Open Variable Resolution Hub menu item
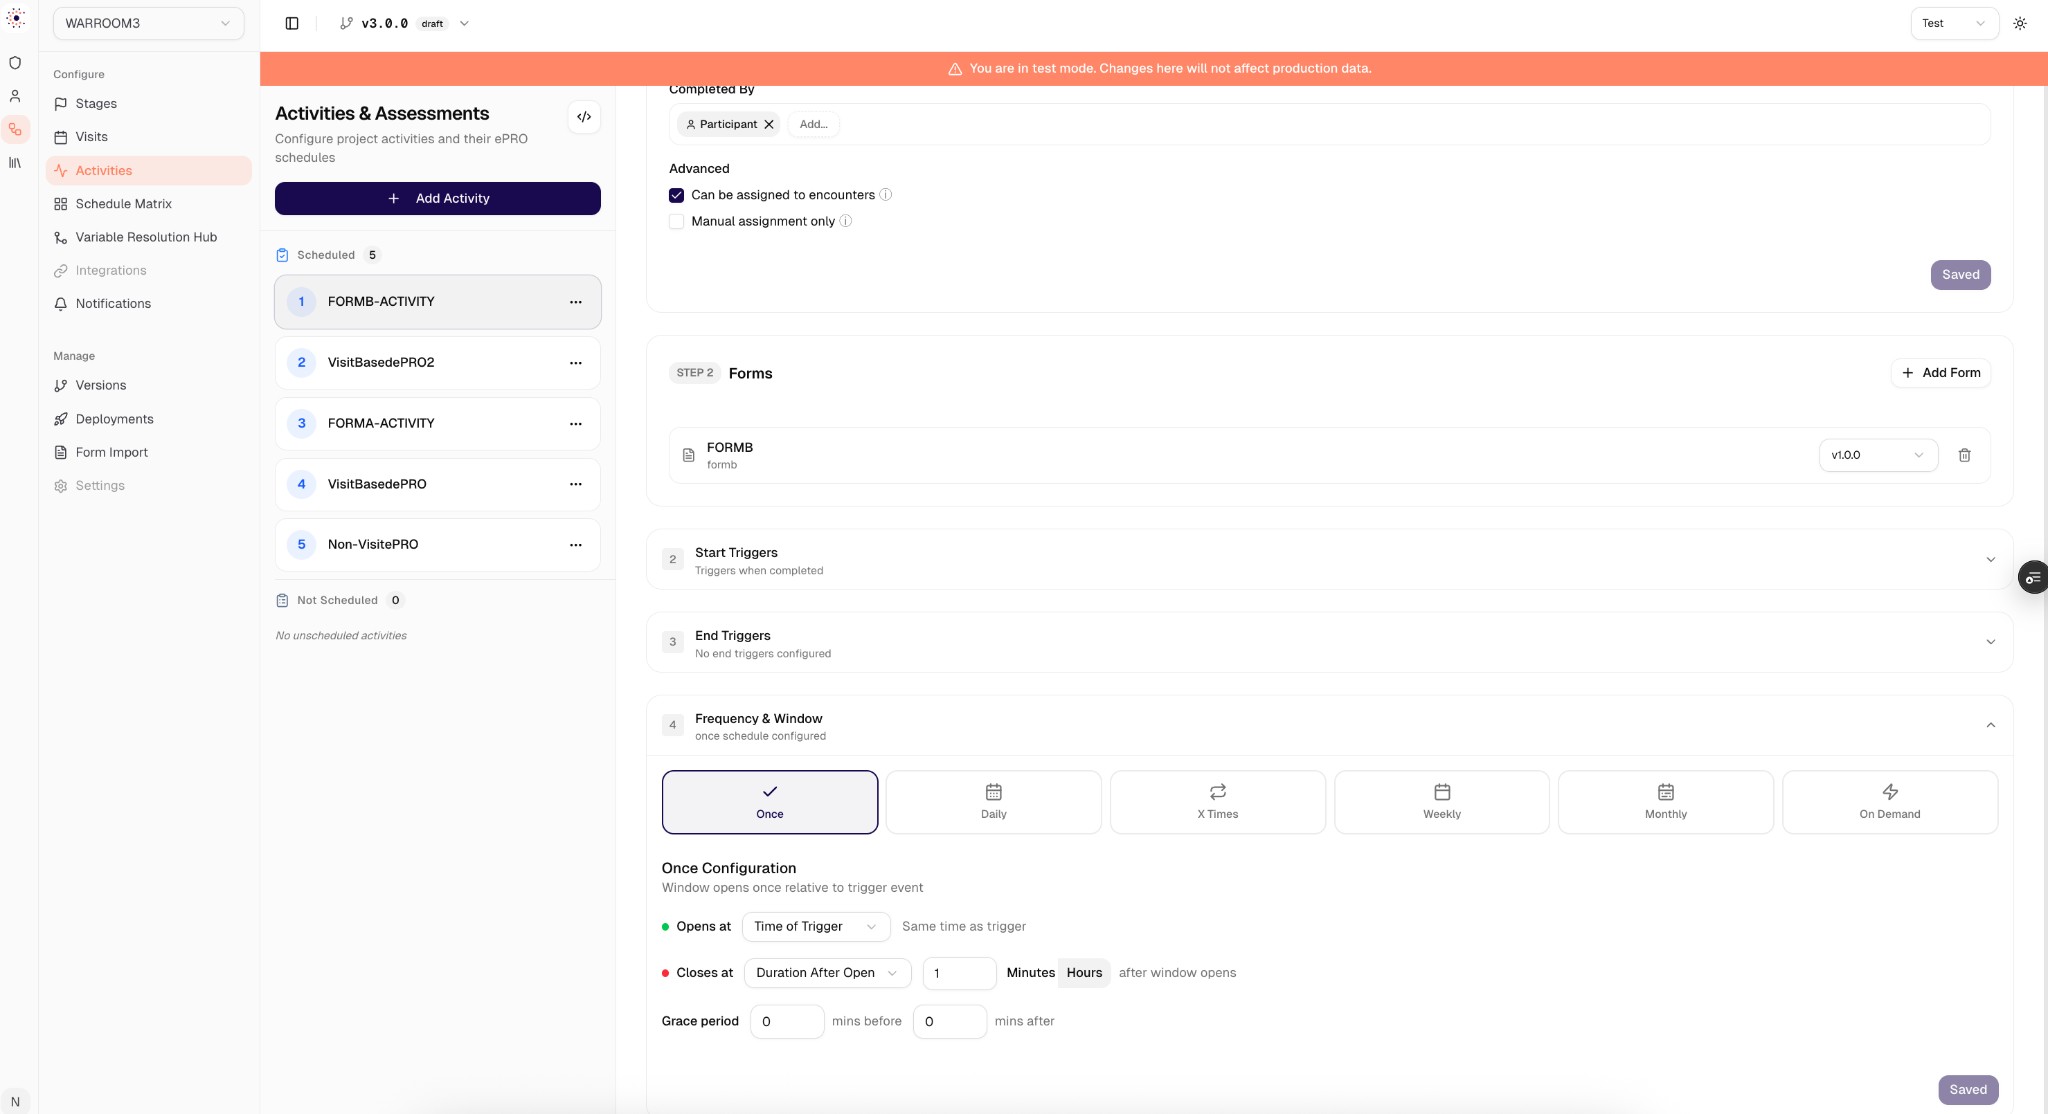2048x1114 pixels. click(146, 237)
